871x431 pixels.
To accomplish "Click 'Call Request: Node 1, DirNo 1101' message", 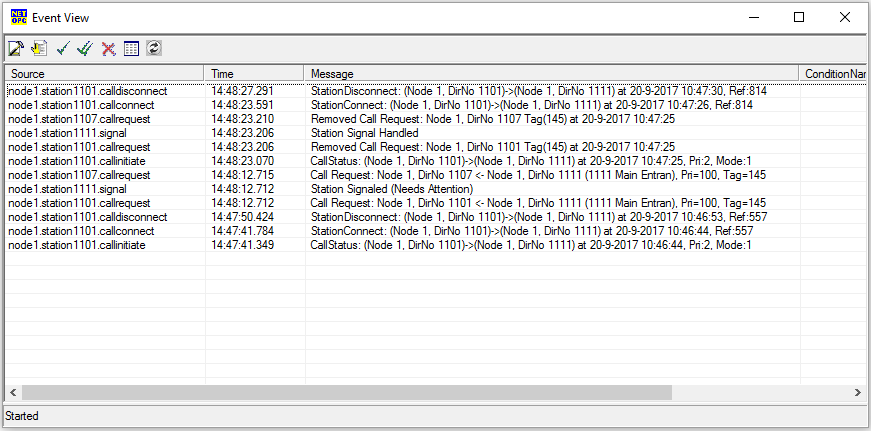I will point(538,203).
